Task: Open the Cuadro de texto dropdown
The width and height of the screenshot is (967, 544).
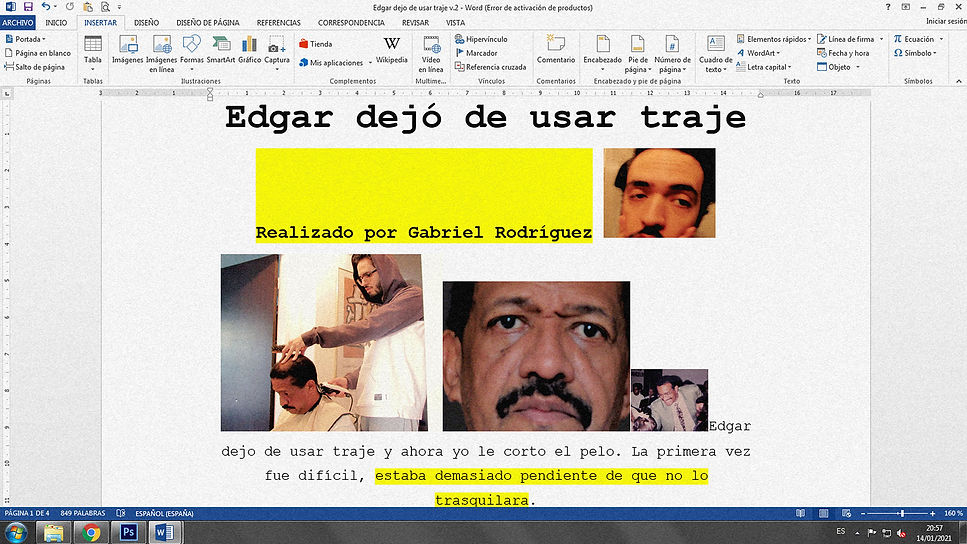Action: [x=715, y=54]
